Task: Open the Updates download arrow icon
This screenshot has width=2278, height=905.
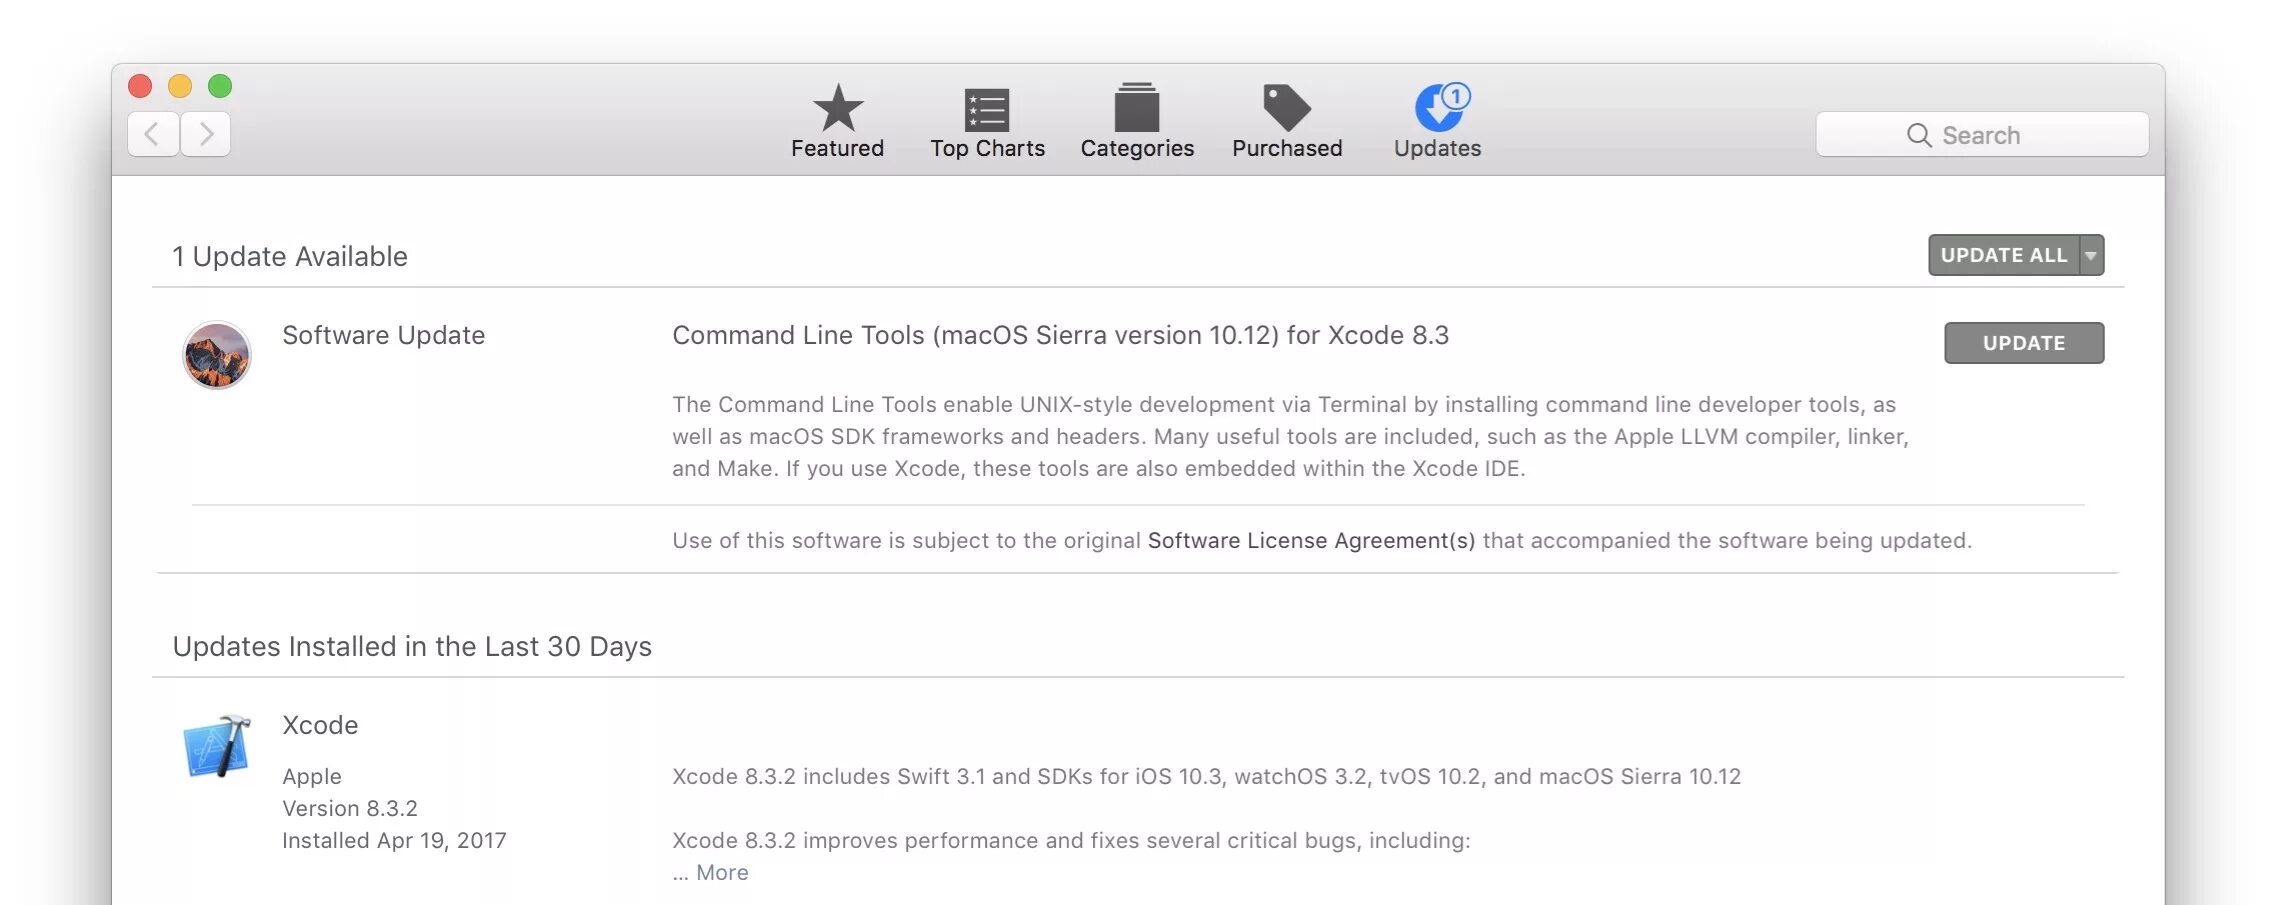Action: coord(1441,107)
